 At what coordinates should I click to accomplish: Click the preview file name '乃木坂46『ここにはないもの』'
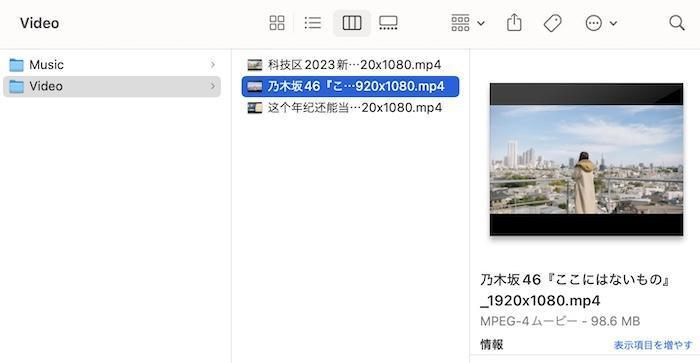[x=575, y=280]
